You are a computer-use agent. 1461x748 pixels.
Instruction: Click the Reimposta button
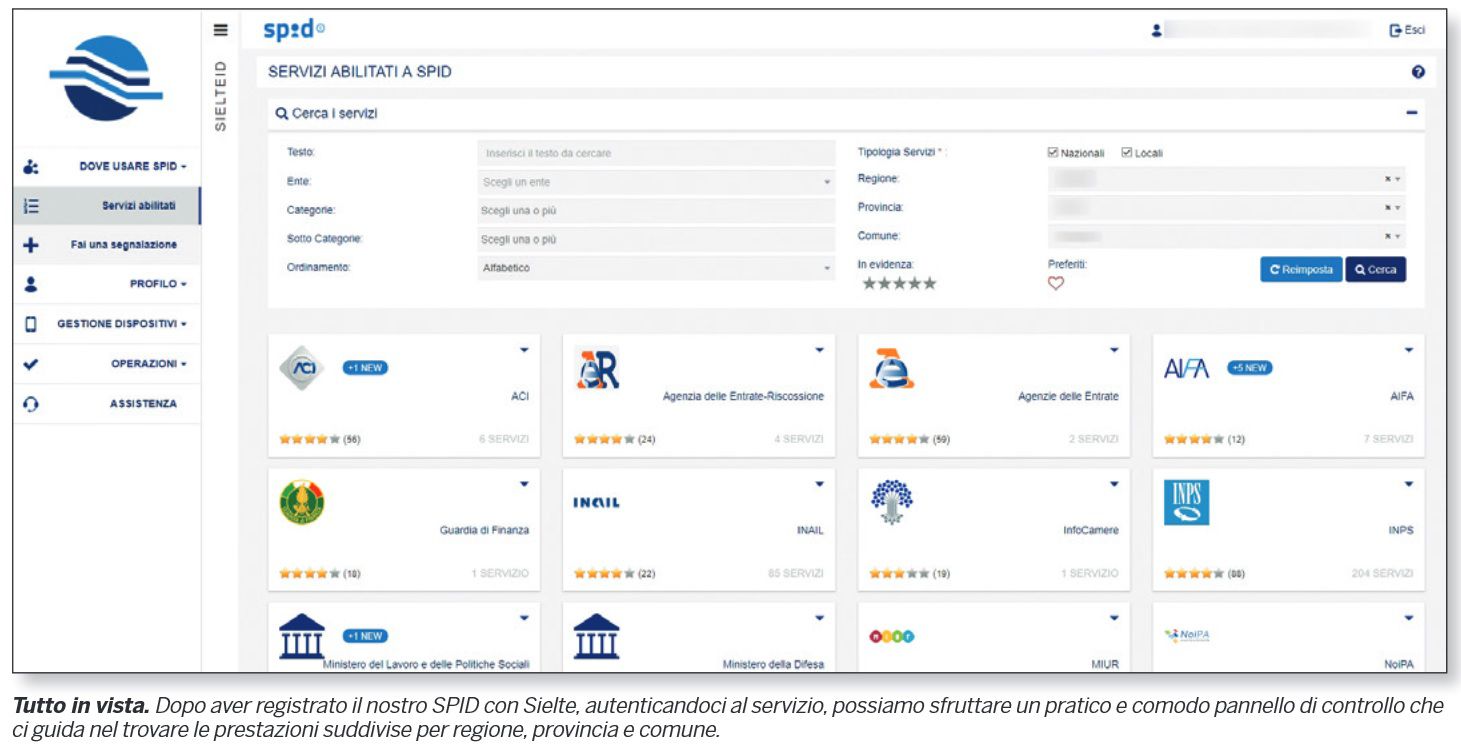(1301, 269)
